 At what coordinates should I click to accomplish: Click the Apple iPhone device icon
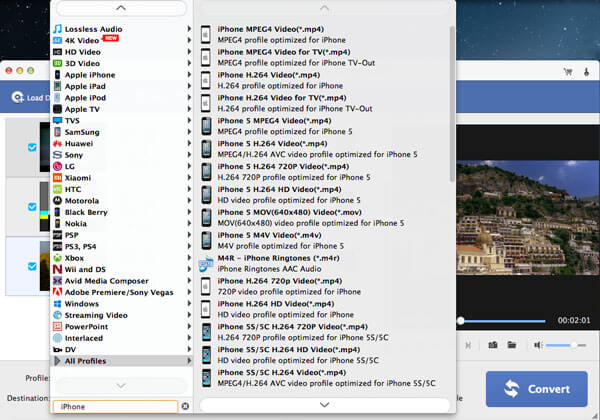[57, 75]
